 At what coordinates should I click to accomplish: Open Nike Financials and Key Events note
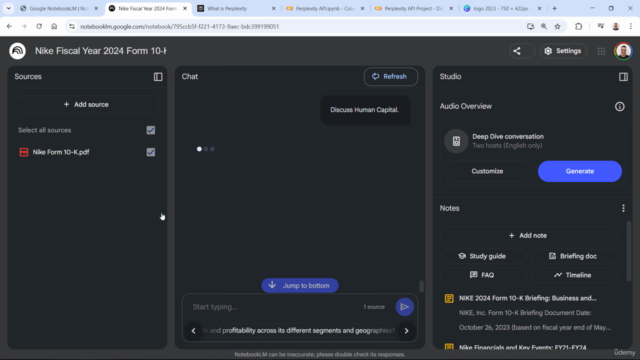click(x=522, y=347)
